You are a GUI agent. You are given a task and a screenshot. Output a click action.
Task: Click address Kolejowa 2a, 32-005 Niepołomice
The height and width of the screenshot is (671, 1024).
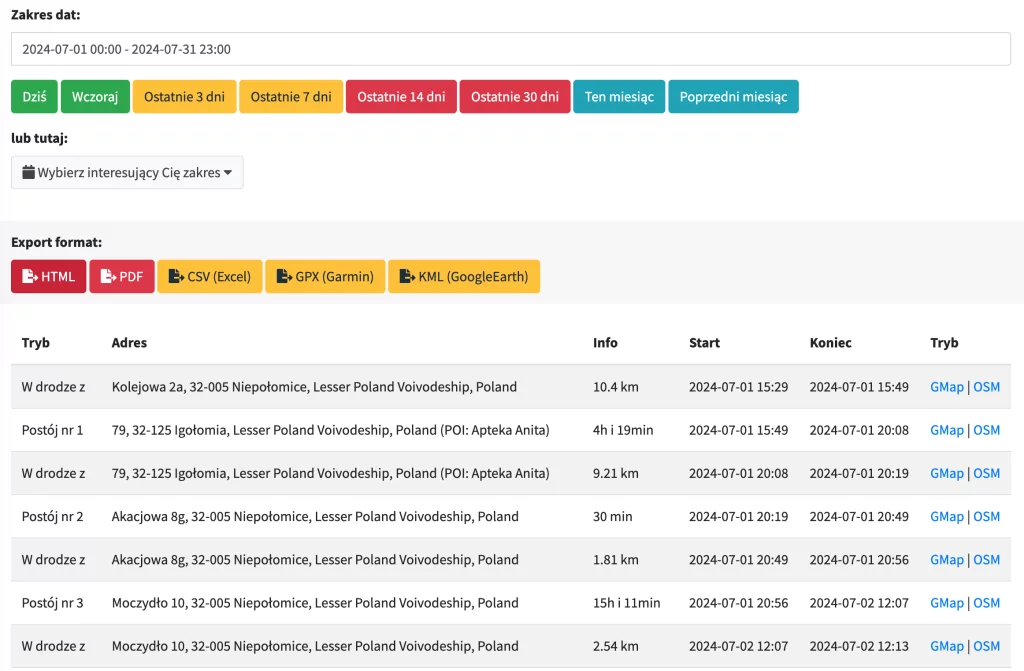click(x=314, y=387)
